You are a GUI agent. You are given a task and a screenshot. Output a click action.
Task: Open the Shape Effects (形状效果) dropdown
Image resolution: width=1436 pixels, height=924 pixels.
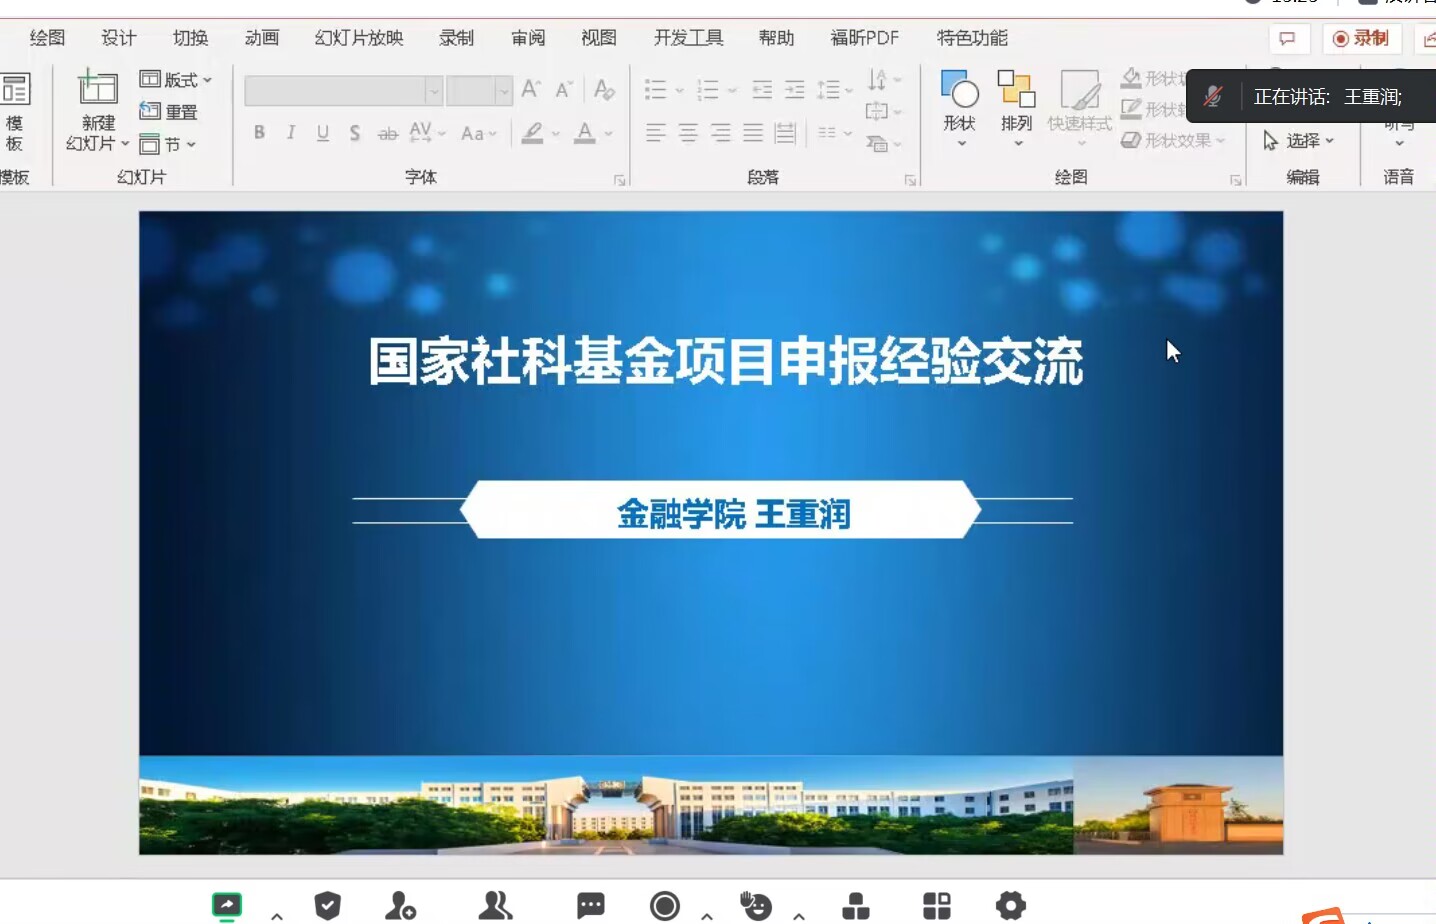1173,140
